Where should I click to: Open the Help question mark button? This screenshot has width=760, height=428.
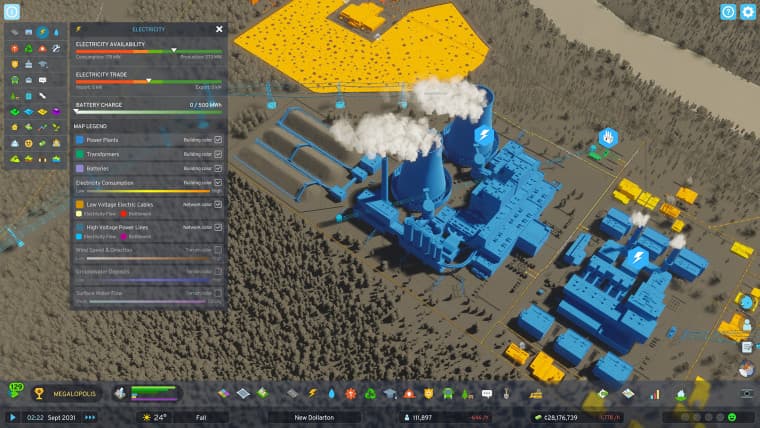point(728,12)
